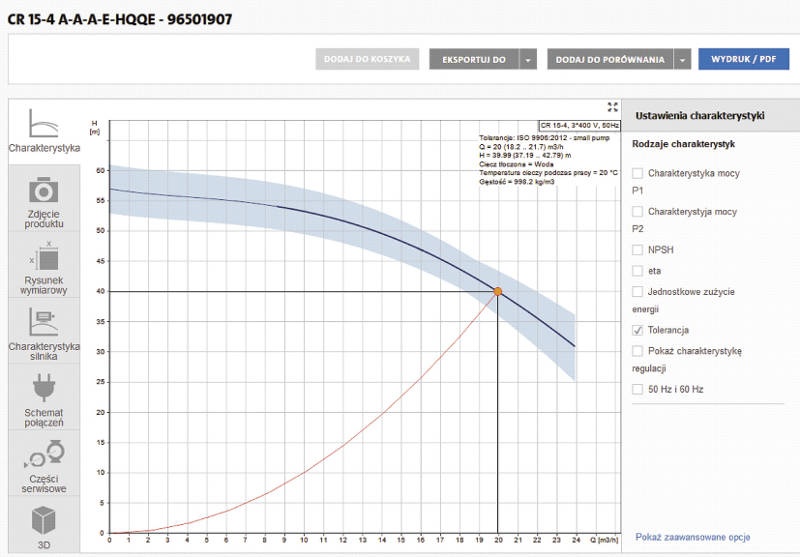Click the Wydruk / PDF button
This screenshot has width=800, height=557.
point(743,59)
